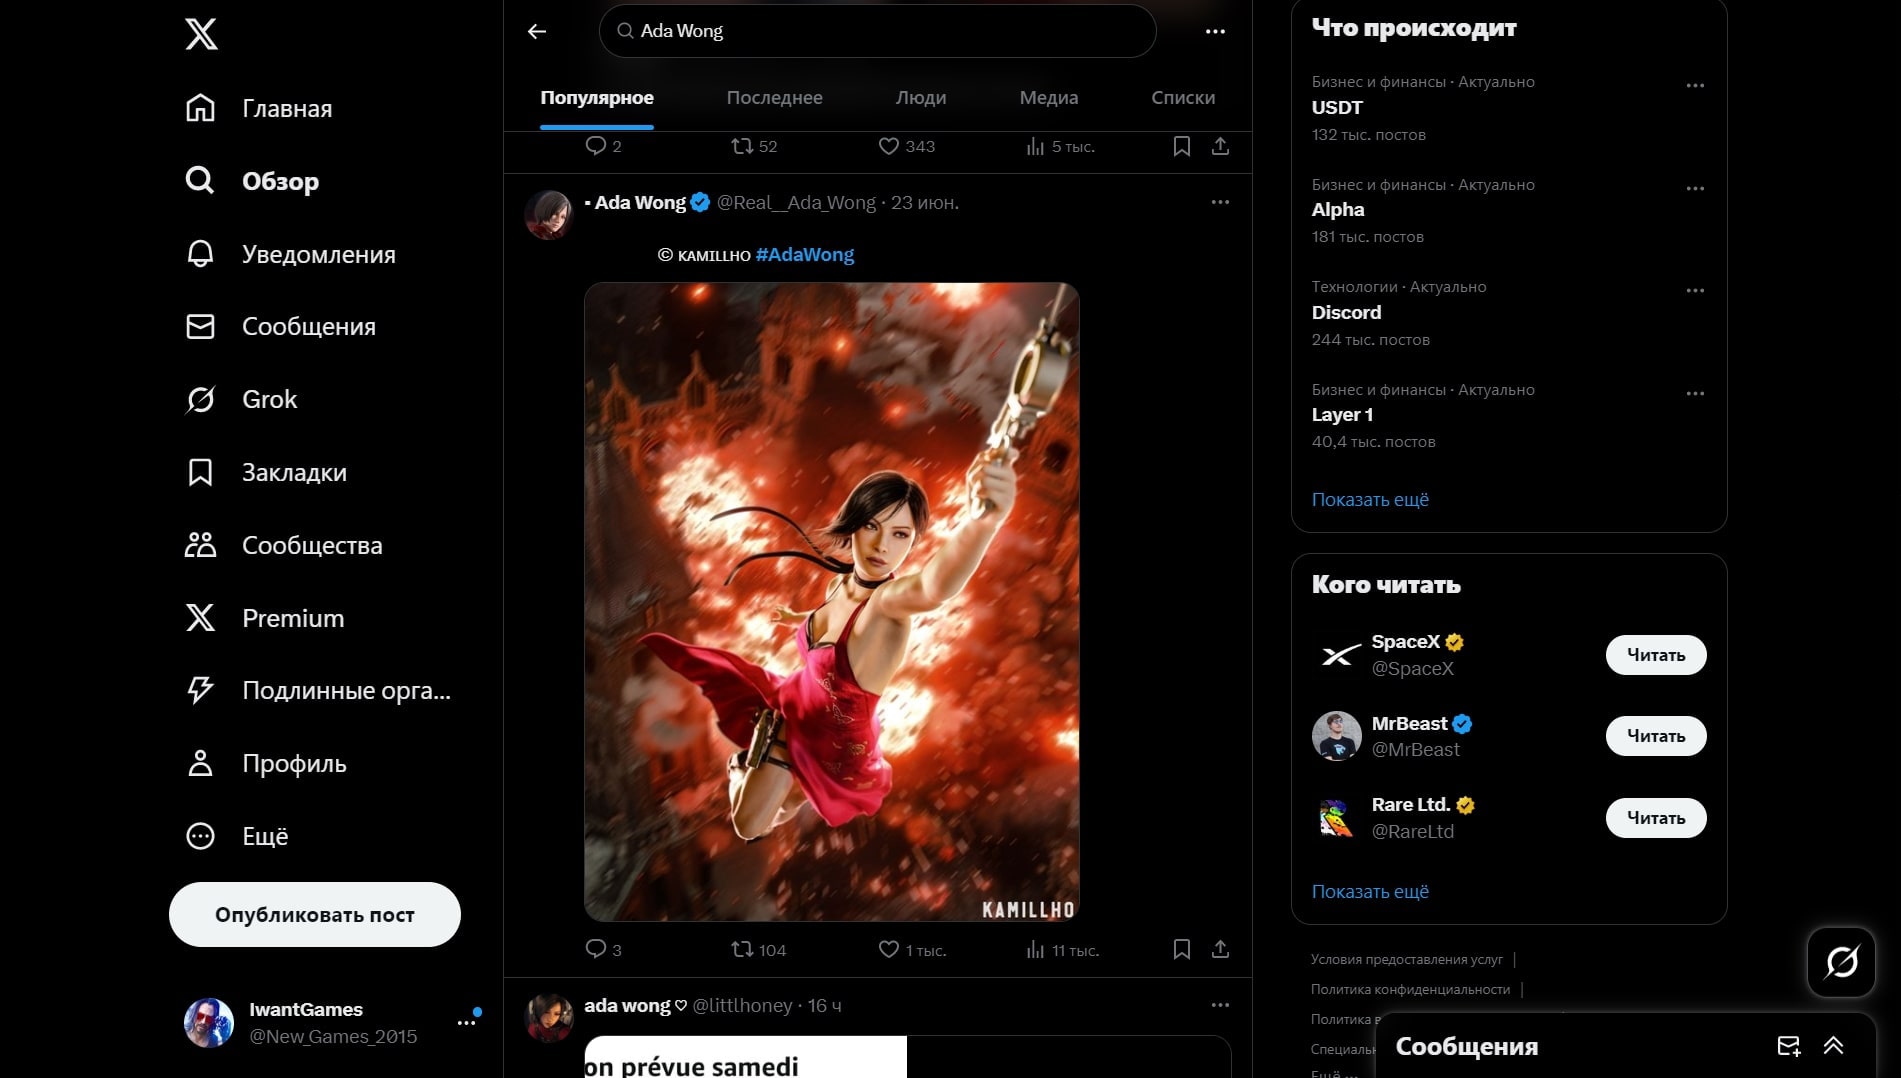Switch to the Последнее tab
1901x1078 pixels.
(x=774, y=98)
